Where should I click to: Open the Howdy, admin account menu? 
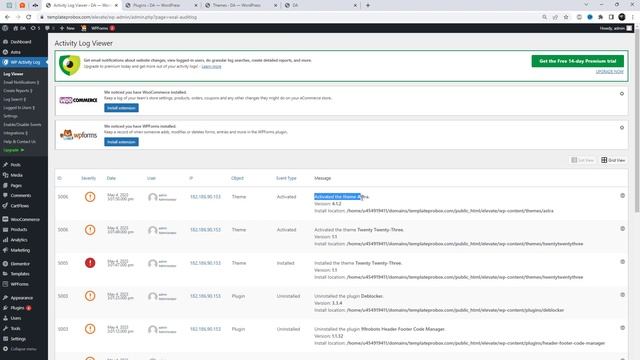(616, 28)
